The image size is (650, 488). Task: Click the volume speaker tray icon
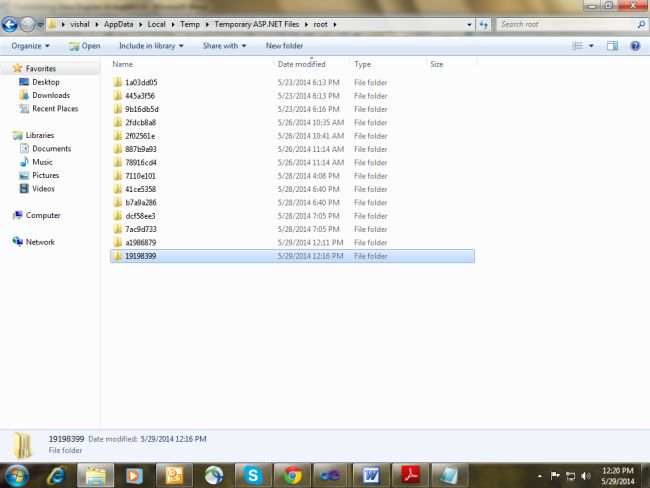585,476
